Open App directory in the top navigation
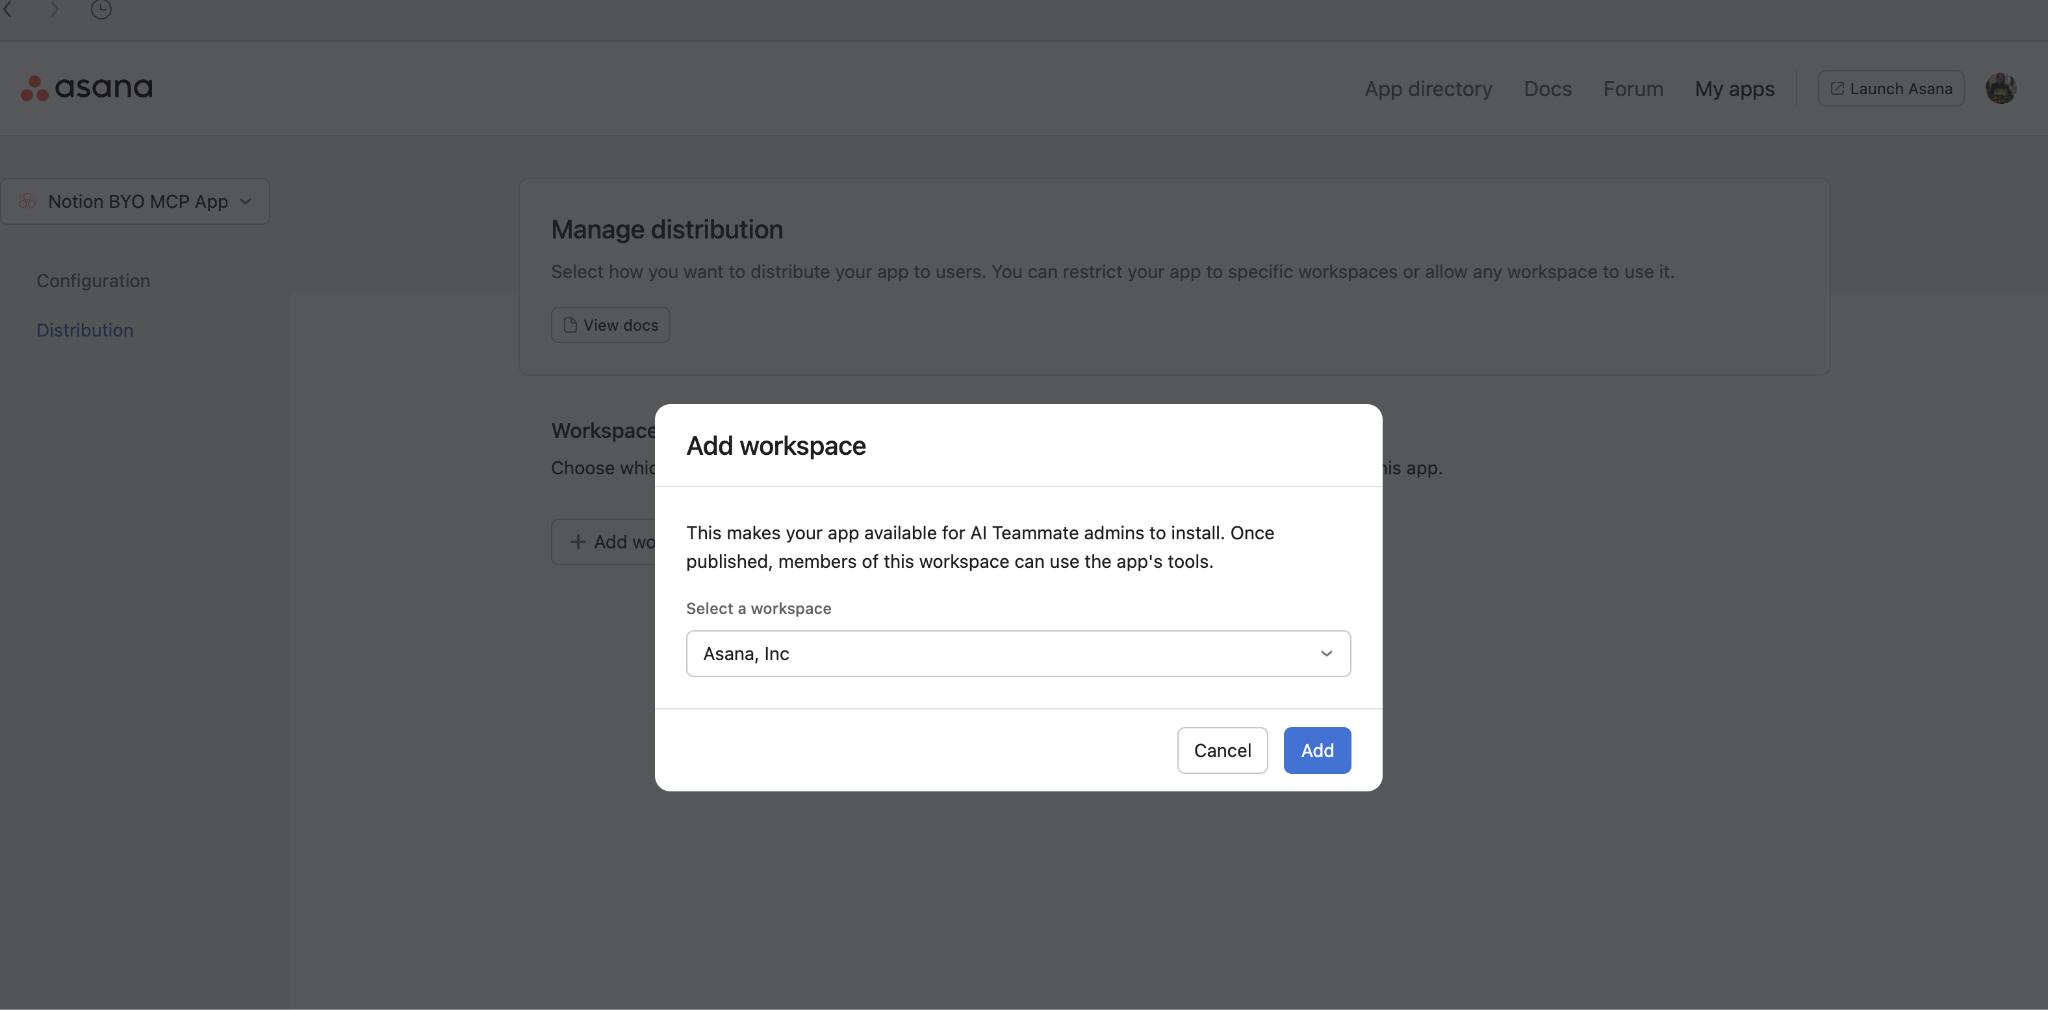The height and width of the screenshot is (1010, 2048). [1428, 88]
